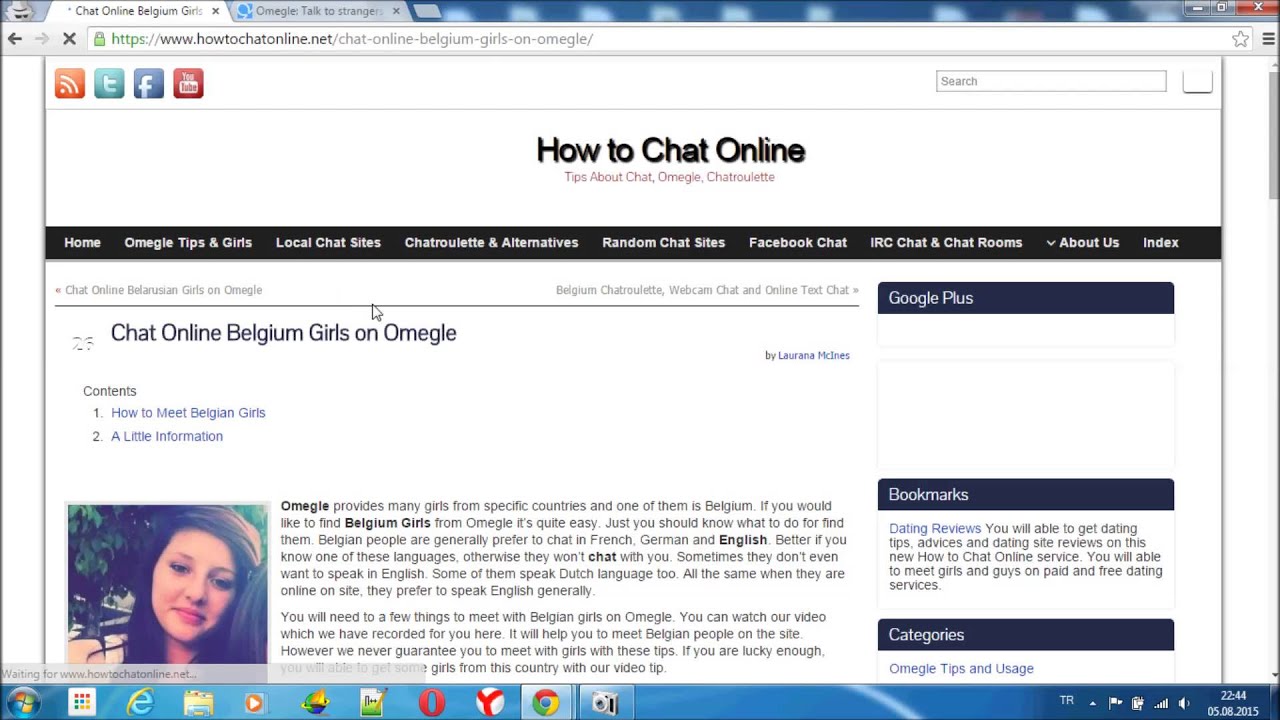Select Chrome icon in taskbar
The height and width of the screenshot is (720, 1280).
[545, 703]
